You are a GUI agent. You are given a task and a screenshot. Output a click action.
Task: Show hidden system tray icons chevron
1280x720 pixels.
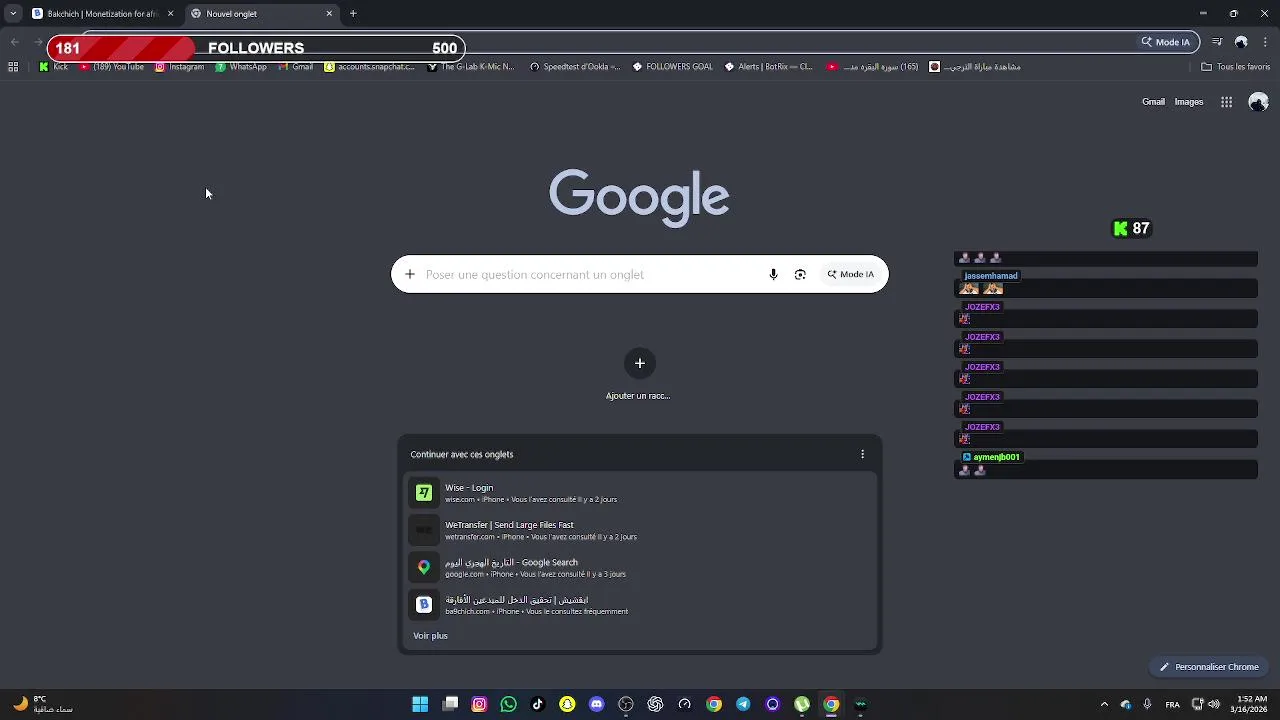(1104, 704)
